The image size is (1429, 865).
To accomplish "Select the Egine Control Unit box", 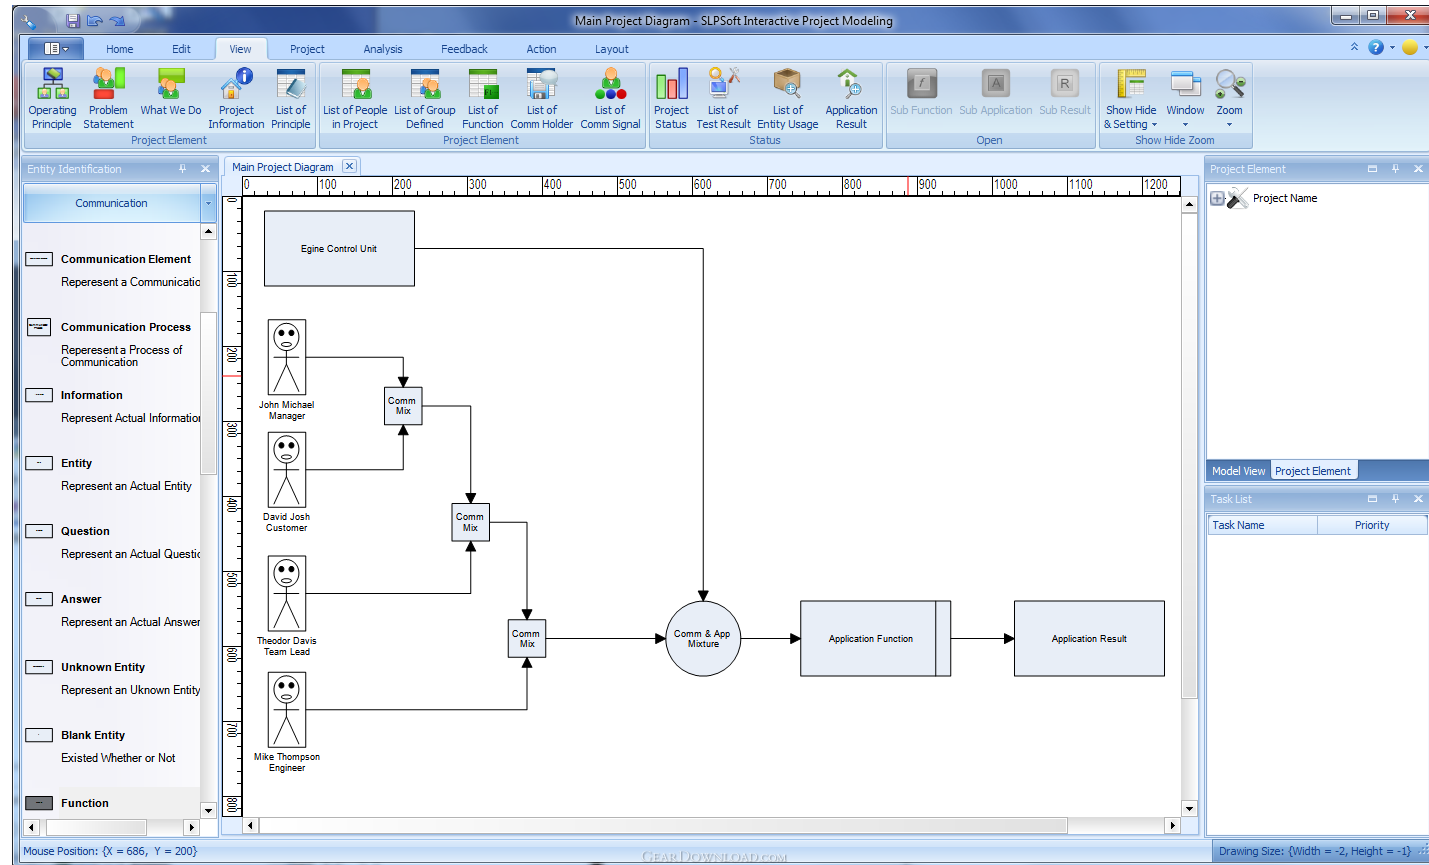I will click(339, 248).
